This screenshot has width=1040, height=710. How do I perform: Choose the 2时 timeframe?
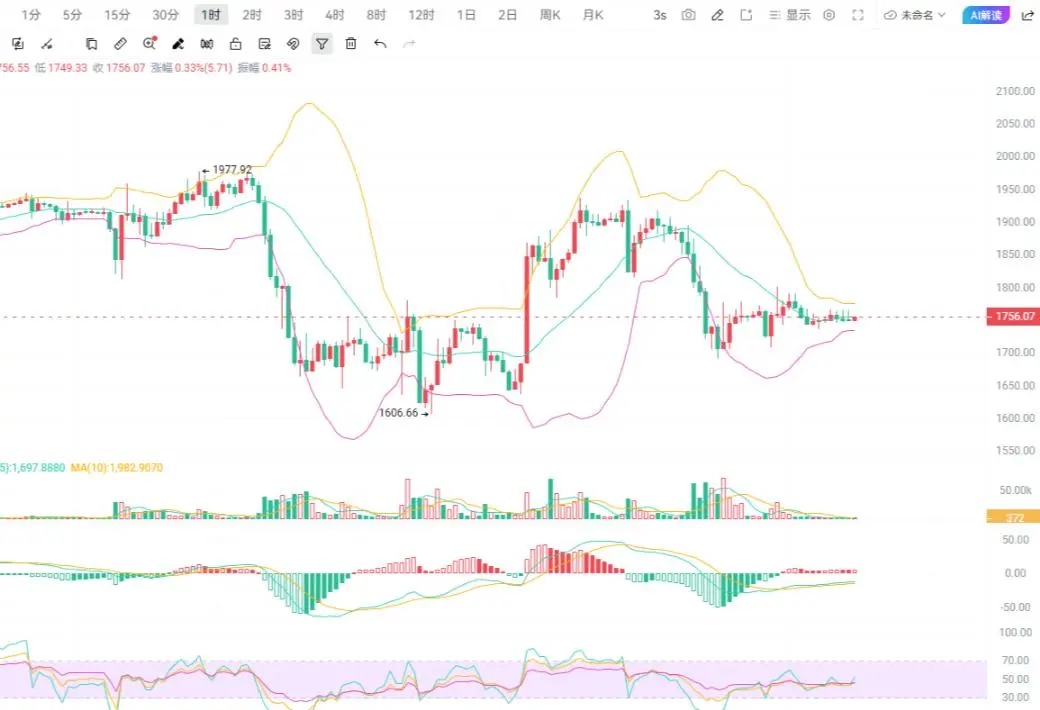251,15
